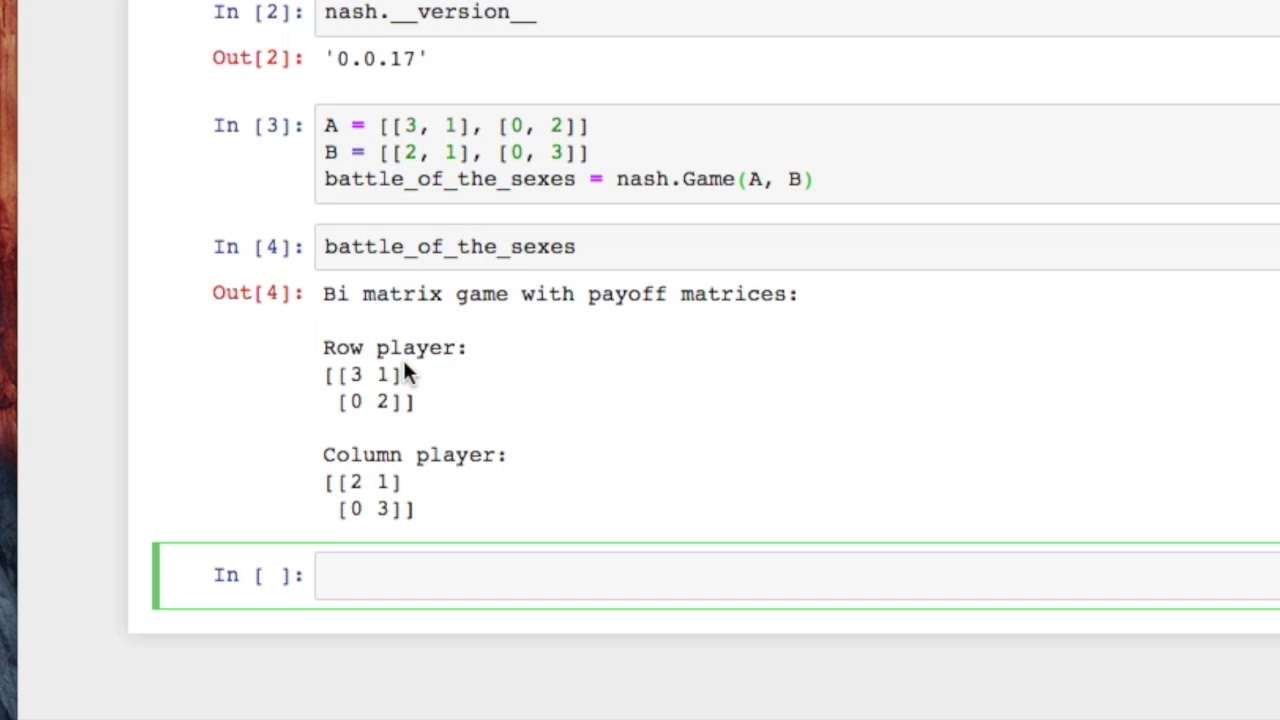Click the nash.Game(A, B) assignment line
The height and width of the screenshot is (720, 1280).
tap(568, 179)
